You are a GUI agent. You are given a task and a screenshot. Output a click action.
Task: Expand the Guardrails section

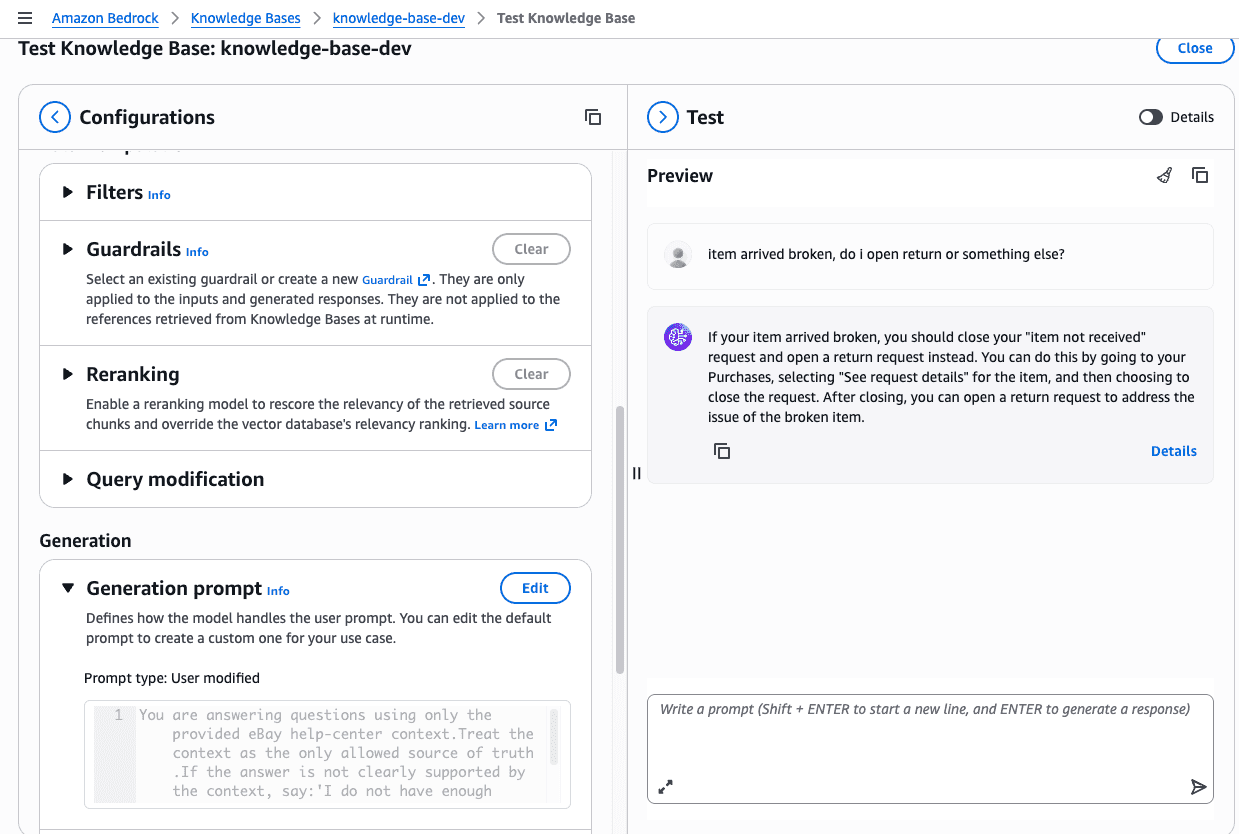click(68, 249)
